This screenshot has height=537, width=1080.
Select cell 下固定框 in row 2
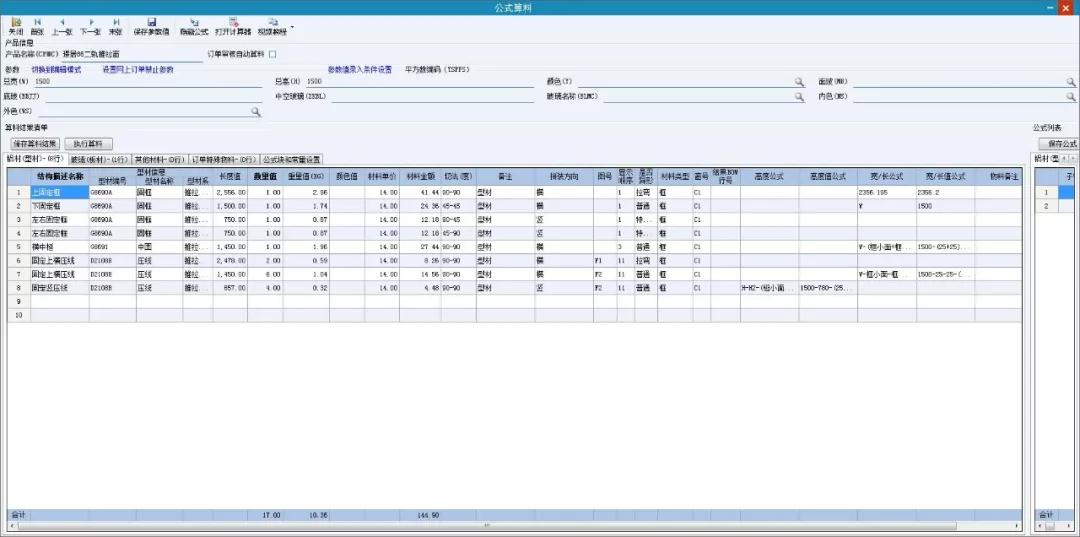pos(60,206)
